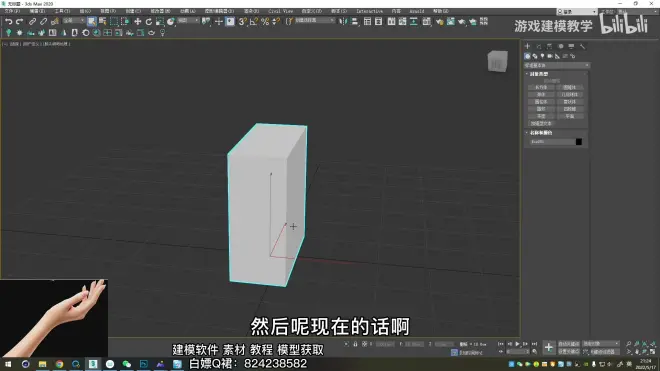Toggle the 3D snaps button
Screen dimensions: 660x371
242,21
